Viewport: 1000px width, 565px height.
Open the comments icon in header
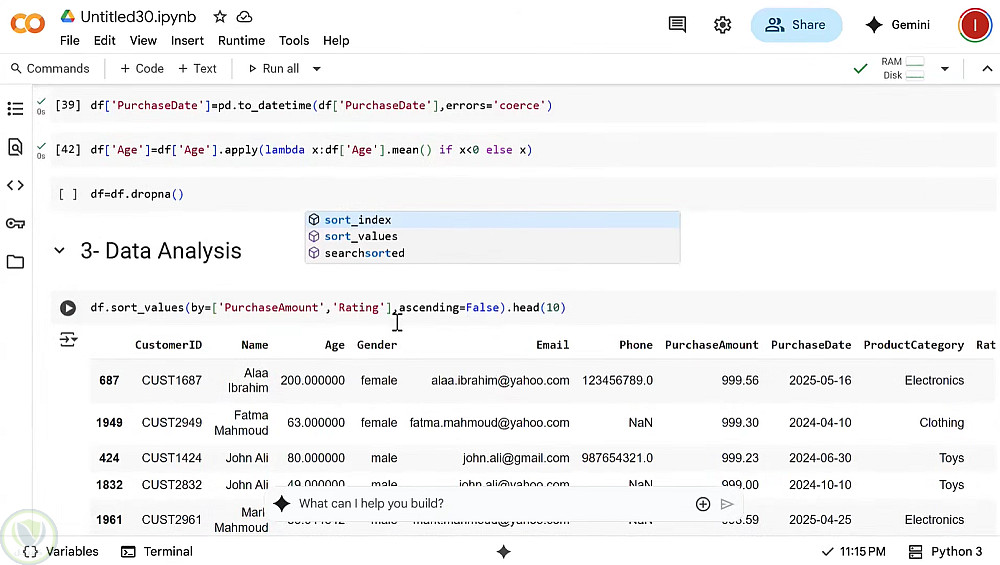point(677,25)
